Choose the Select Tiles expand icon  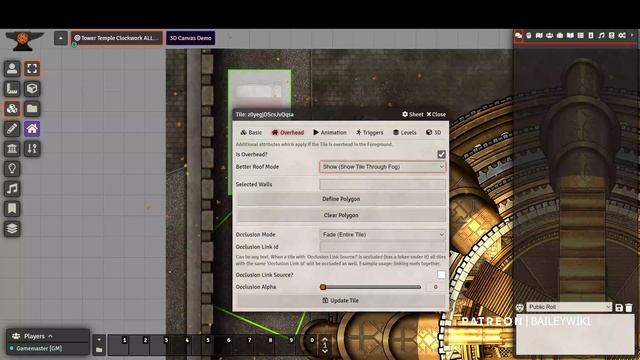tap(32, 69)
